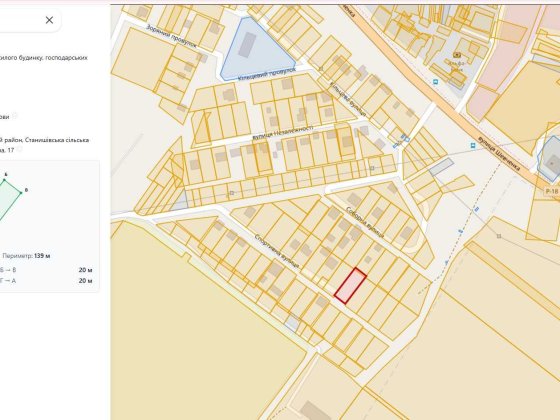Click the Спортивна вулиця street label
Viewport: 560px width, 420px height.
pos(277,251)
